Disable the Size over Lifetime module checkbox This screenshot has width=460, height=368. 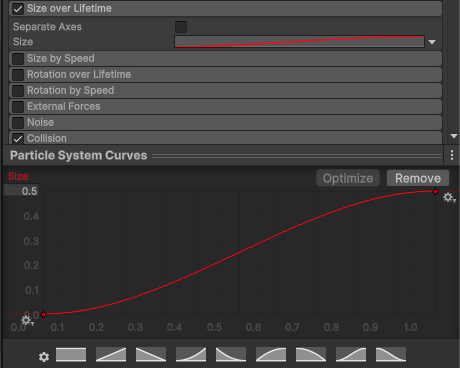18,9
